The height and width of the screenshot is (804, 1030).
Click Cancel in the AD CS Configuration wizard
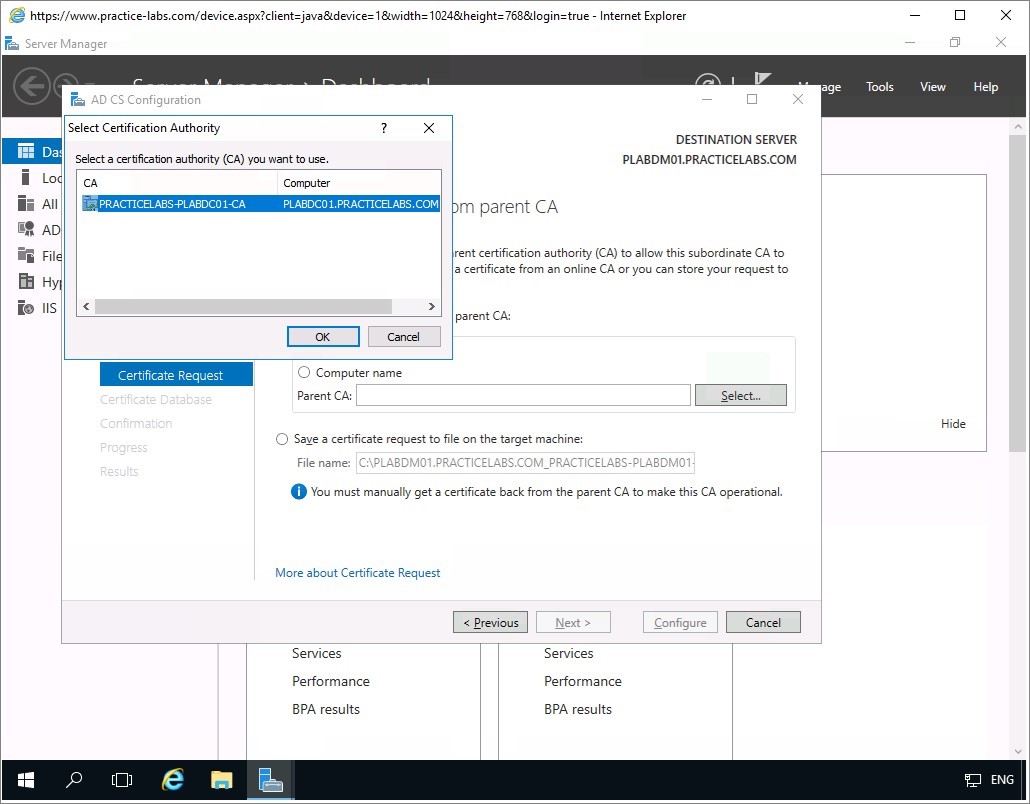coord(763,622)
